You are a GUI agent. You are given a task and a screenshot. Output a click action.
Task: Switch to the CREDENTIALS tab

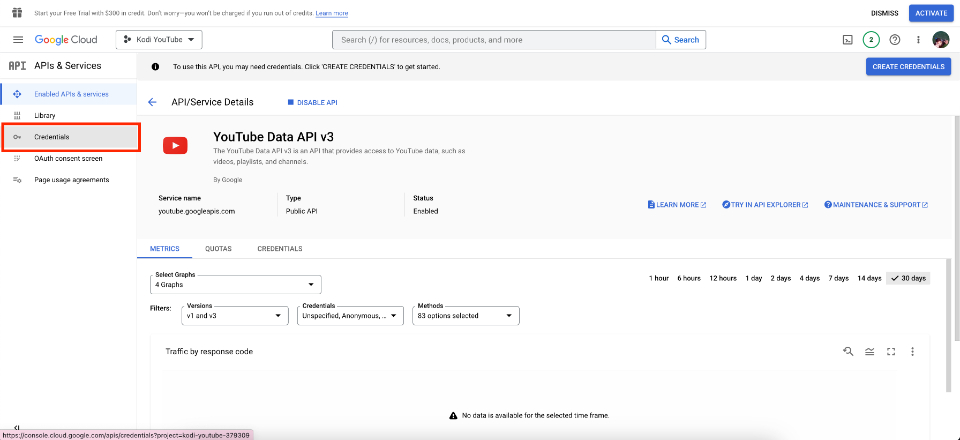[280, 249]
